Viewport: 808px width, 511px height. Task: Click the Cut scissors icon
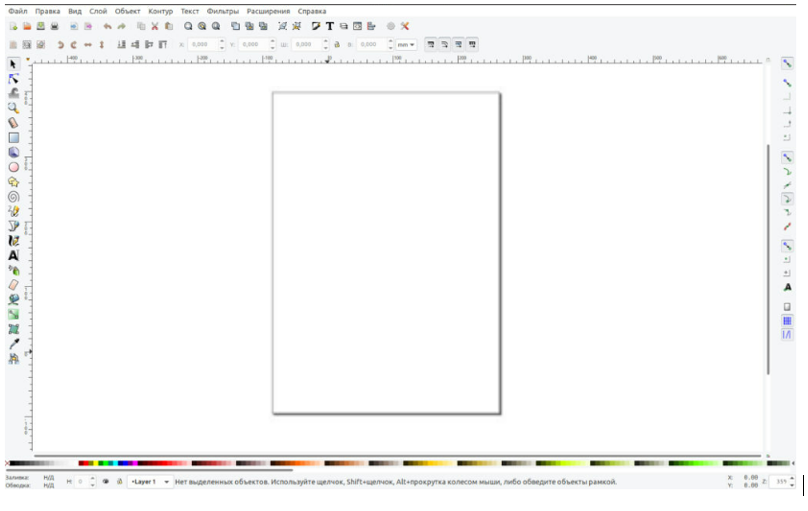pyautogui.click(x=155, y=26)
